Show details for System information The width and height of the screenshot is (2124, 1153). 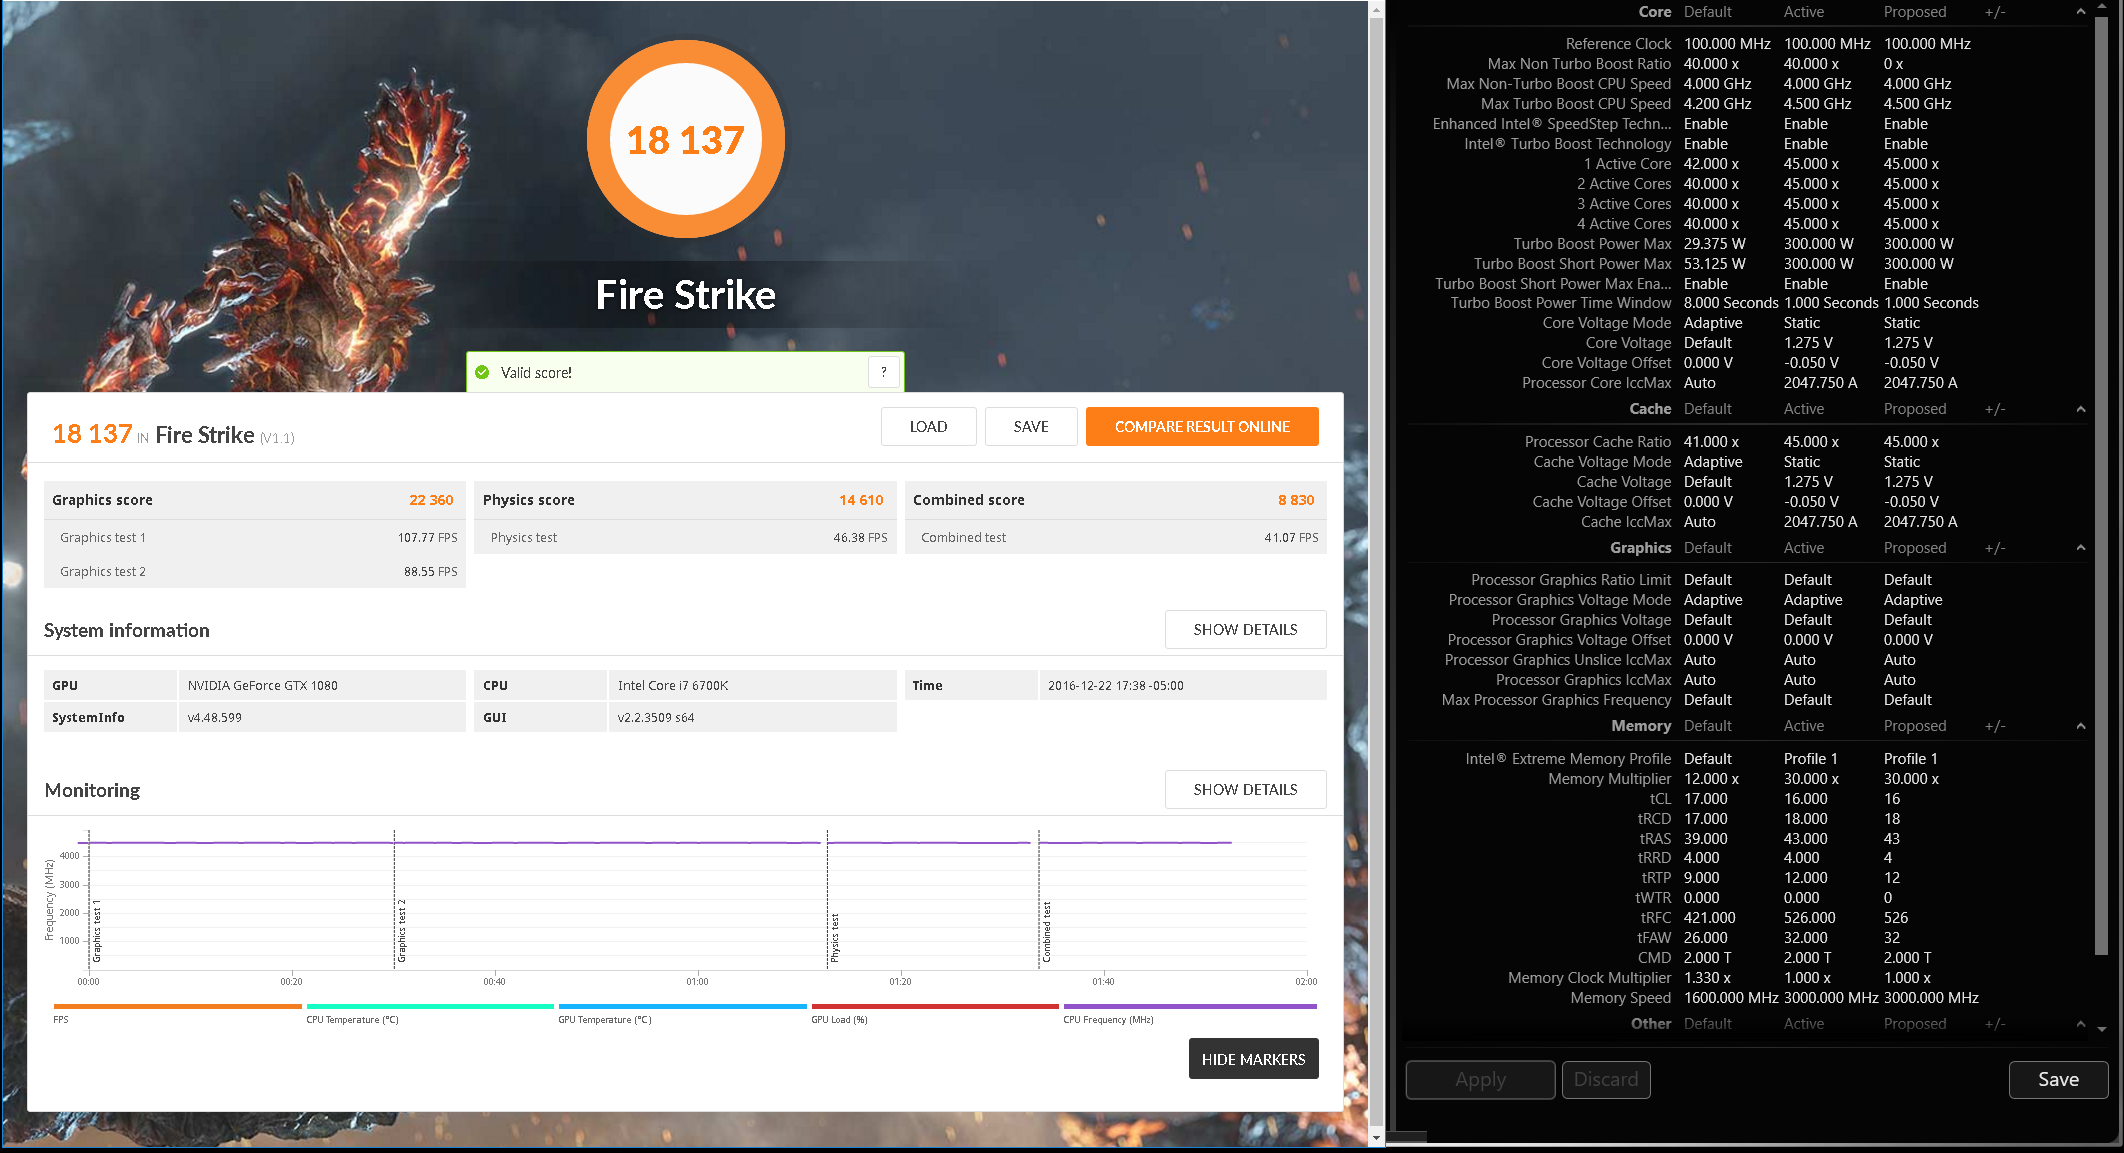click(x=1245, y=629)
